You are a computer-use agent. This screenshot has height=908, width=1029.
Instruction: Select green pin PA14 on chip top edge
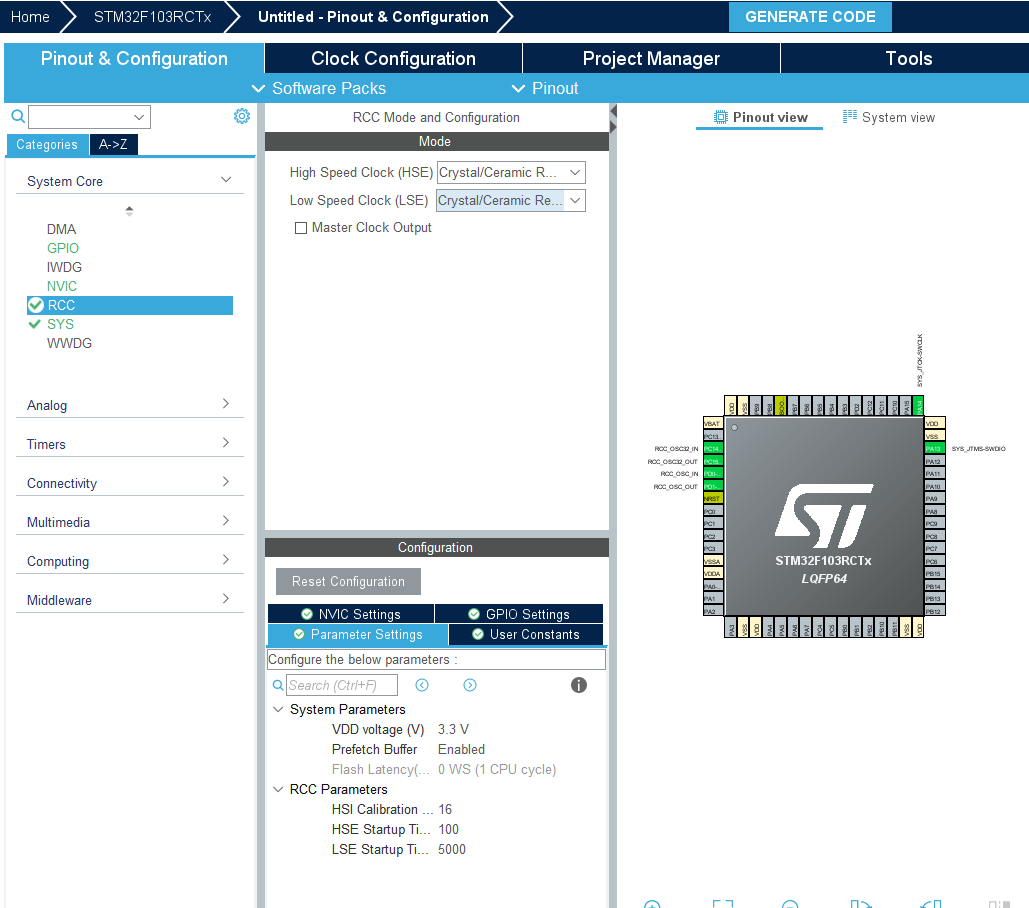click(x=918, y=405)
